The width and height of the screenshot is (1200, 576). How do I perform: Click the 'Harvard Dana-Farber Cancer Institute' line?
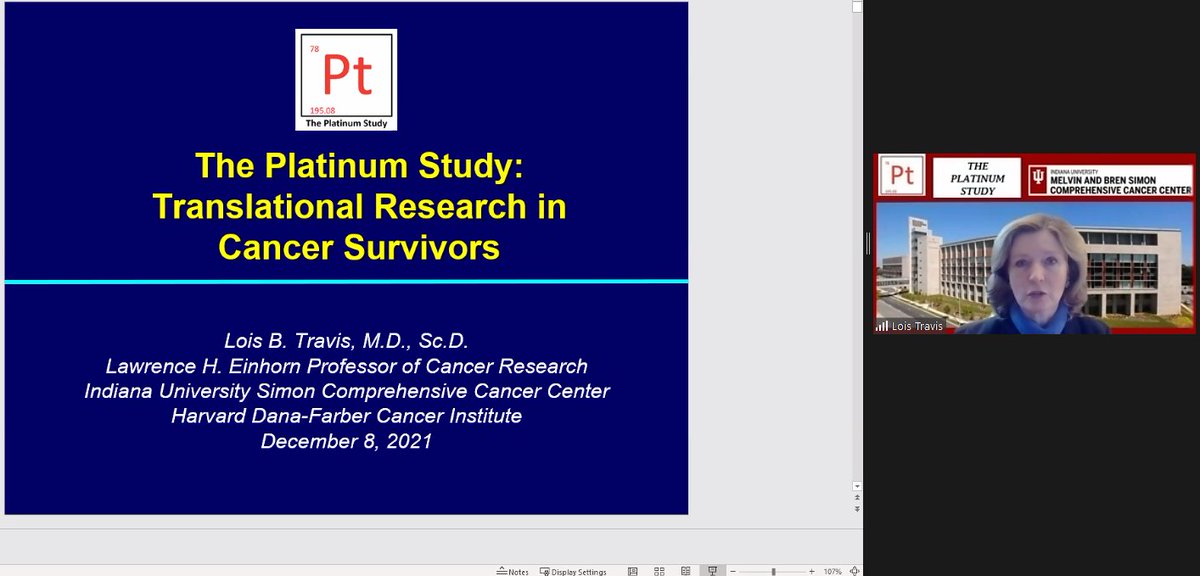tap(346, 415)
